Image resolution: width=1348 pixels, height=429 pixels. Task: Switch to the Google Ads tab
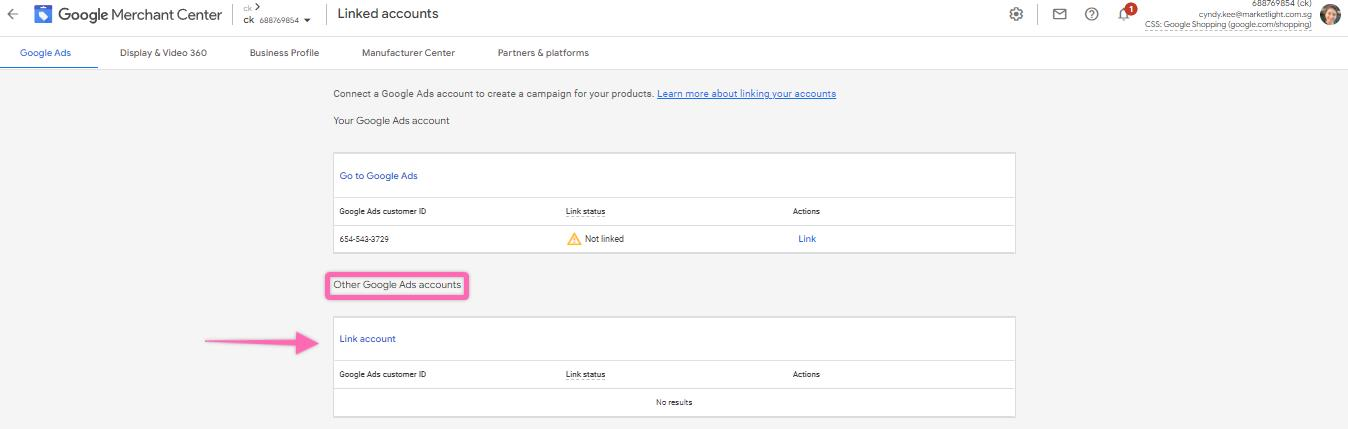pyautogui.click(x=45, y=53)
